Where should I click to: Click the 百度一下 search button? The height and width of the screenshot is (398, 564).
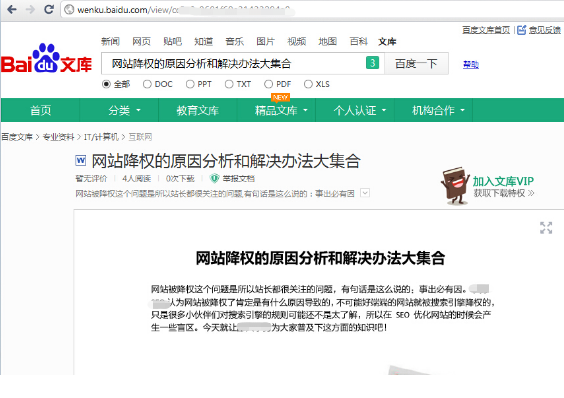click(416, 63)
